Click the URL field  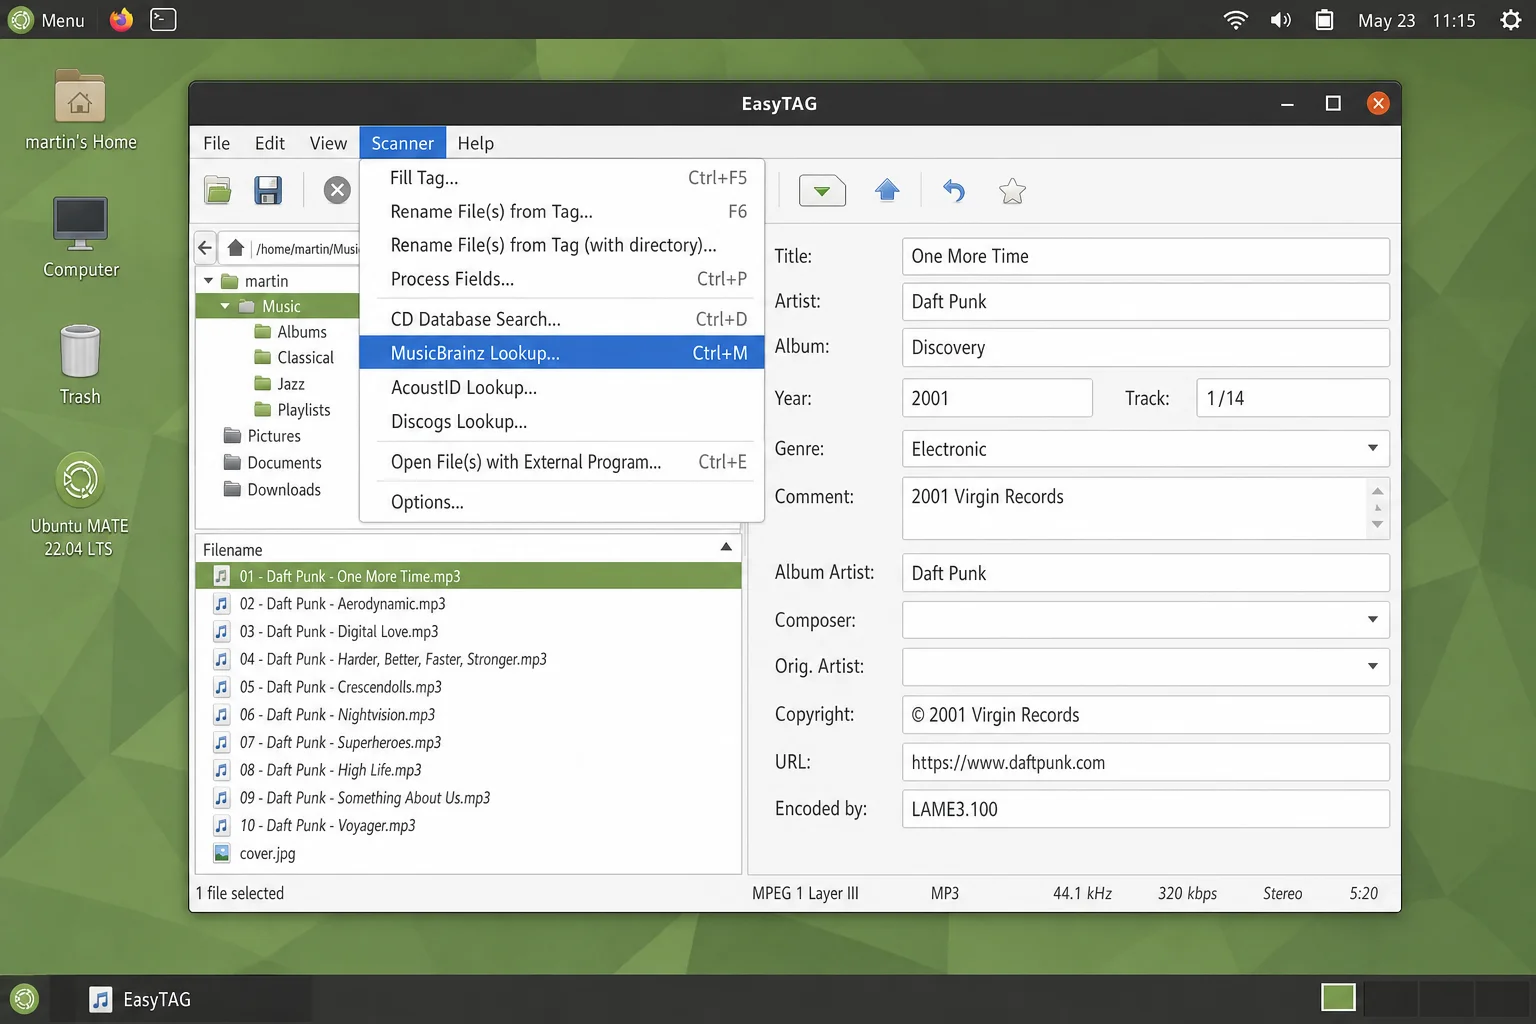[1145, 762]
